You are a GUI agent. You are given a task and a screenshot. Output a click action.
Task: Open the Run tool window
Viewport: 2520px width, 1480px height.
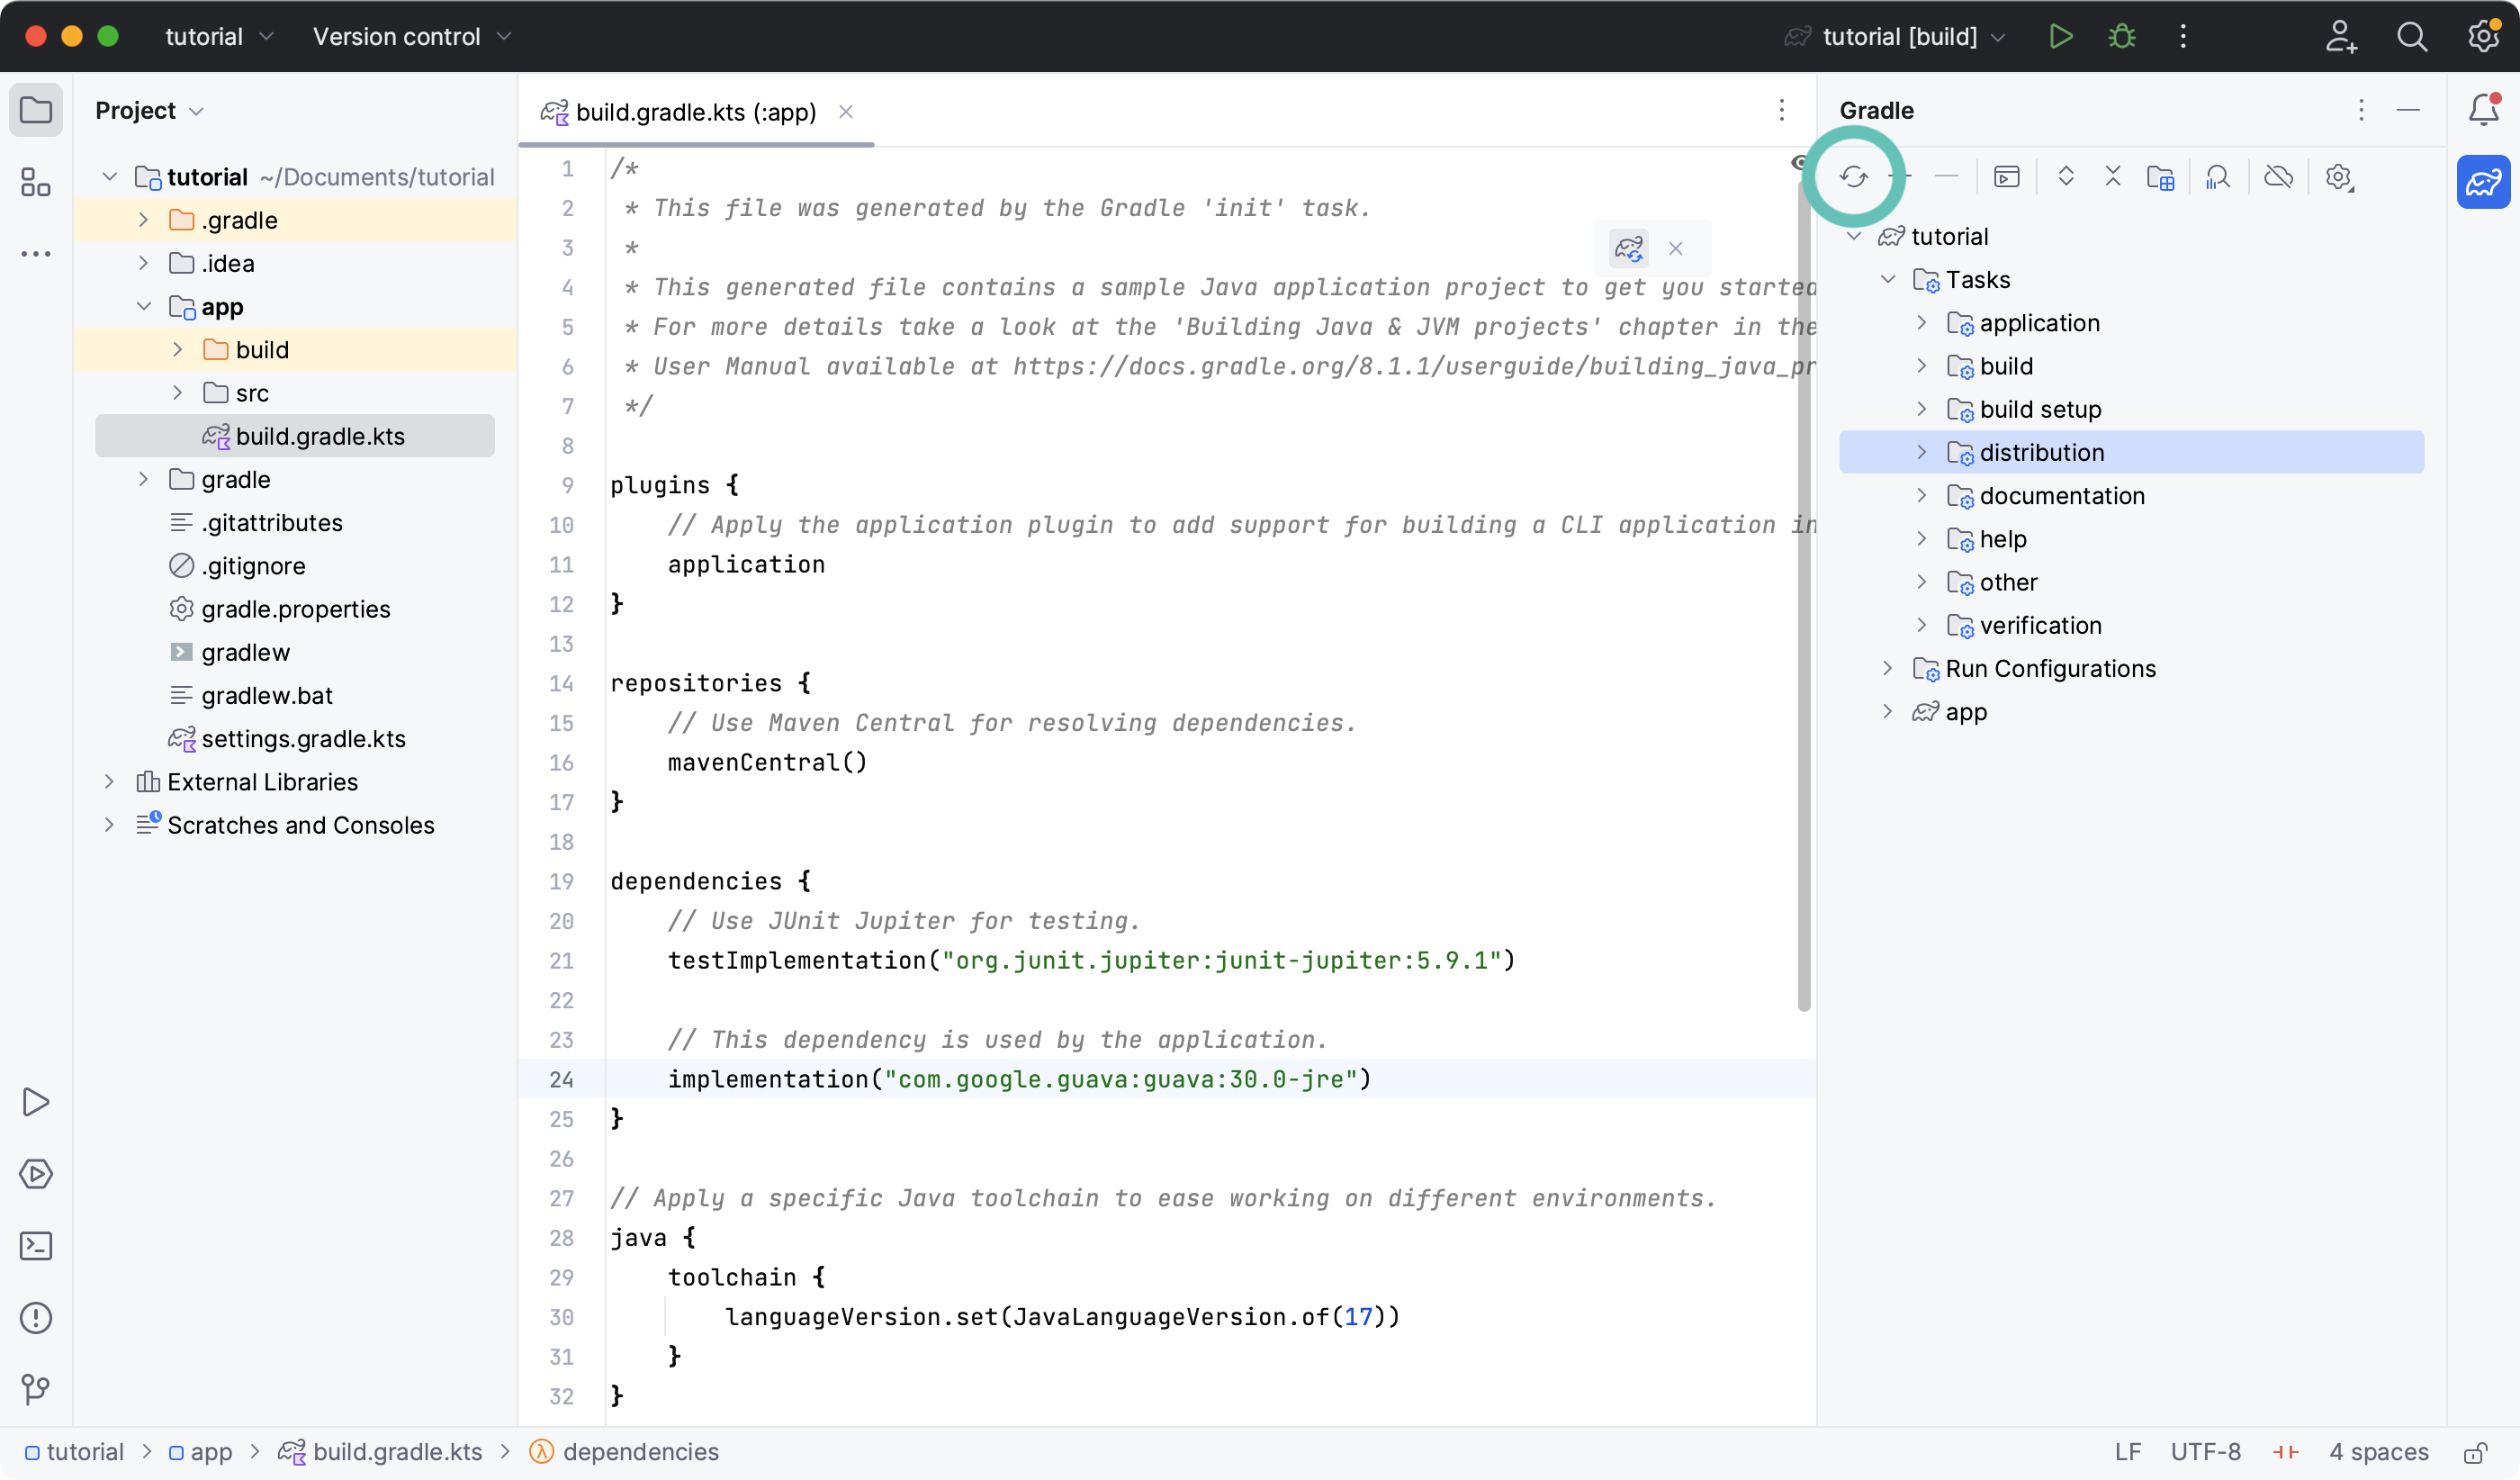click(x=36, y=1102)
